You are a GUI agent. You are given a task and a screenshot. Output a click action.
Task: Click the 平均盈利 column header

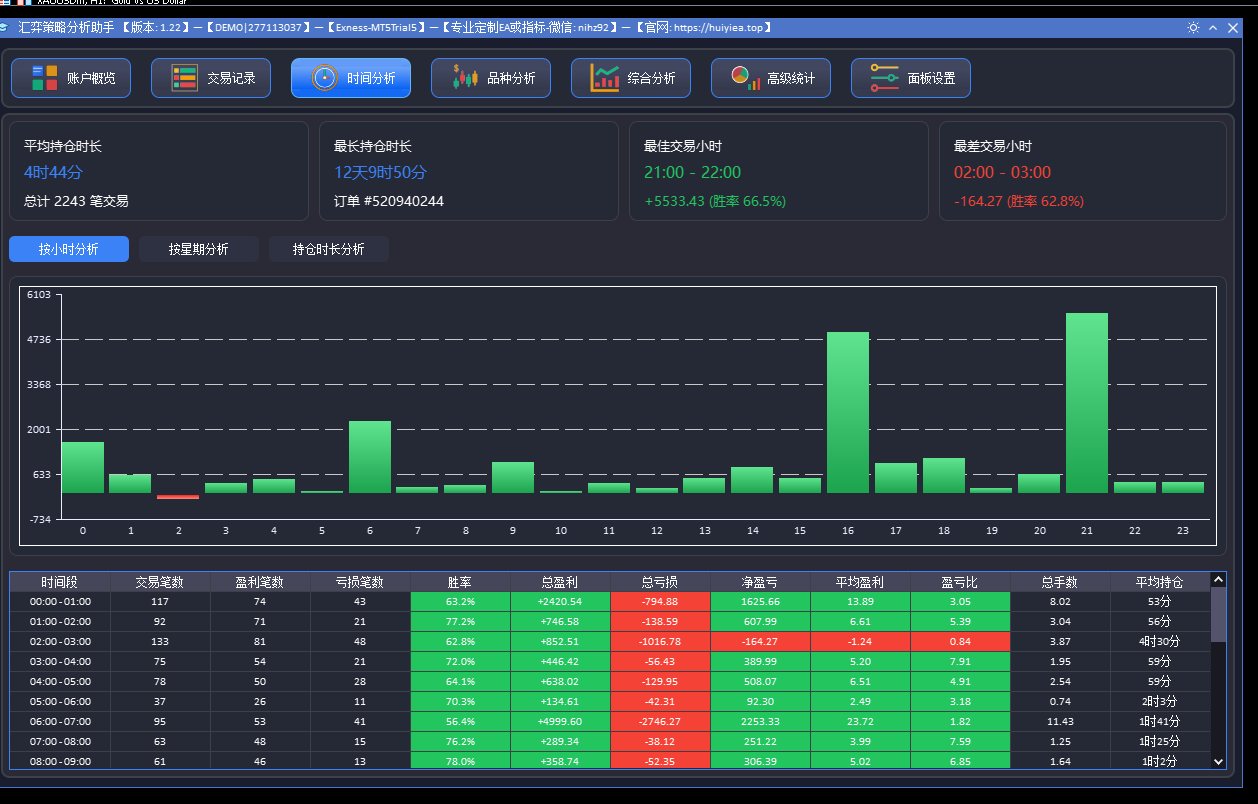pyautogui.click(x=860, y=582)
